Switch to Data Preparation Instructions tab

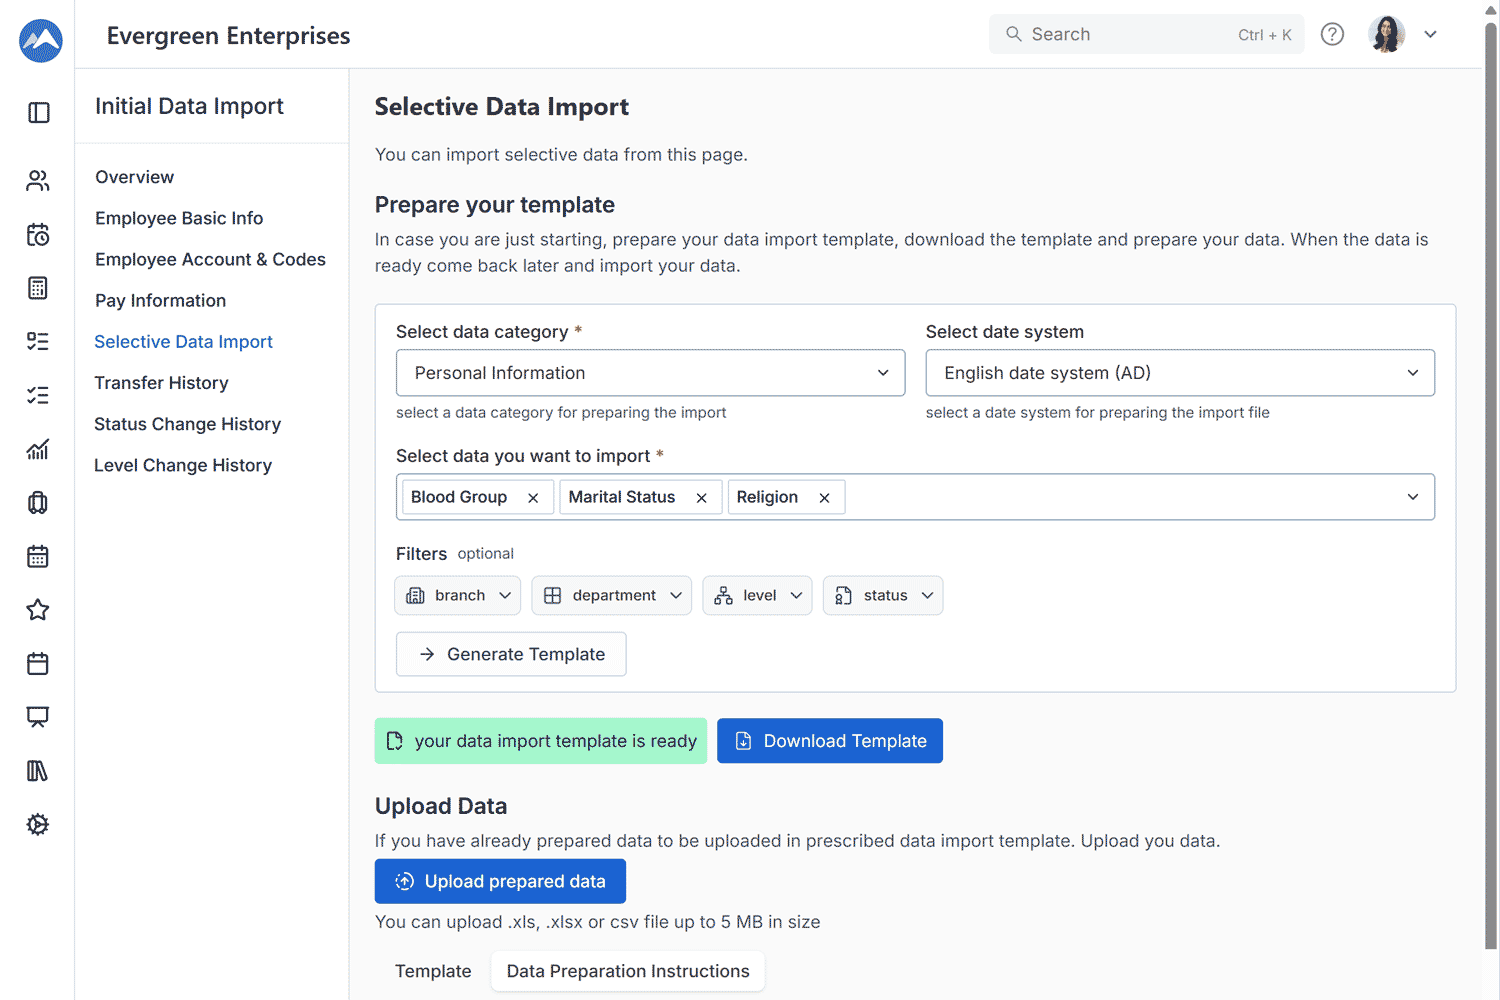click(x=627, y=971)
